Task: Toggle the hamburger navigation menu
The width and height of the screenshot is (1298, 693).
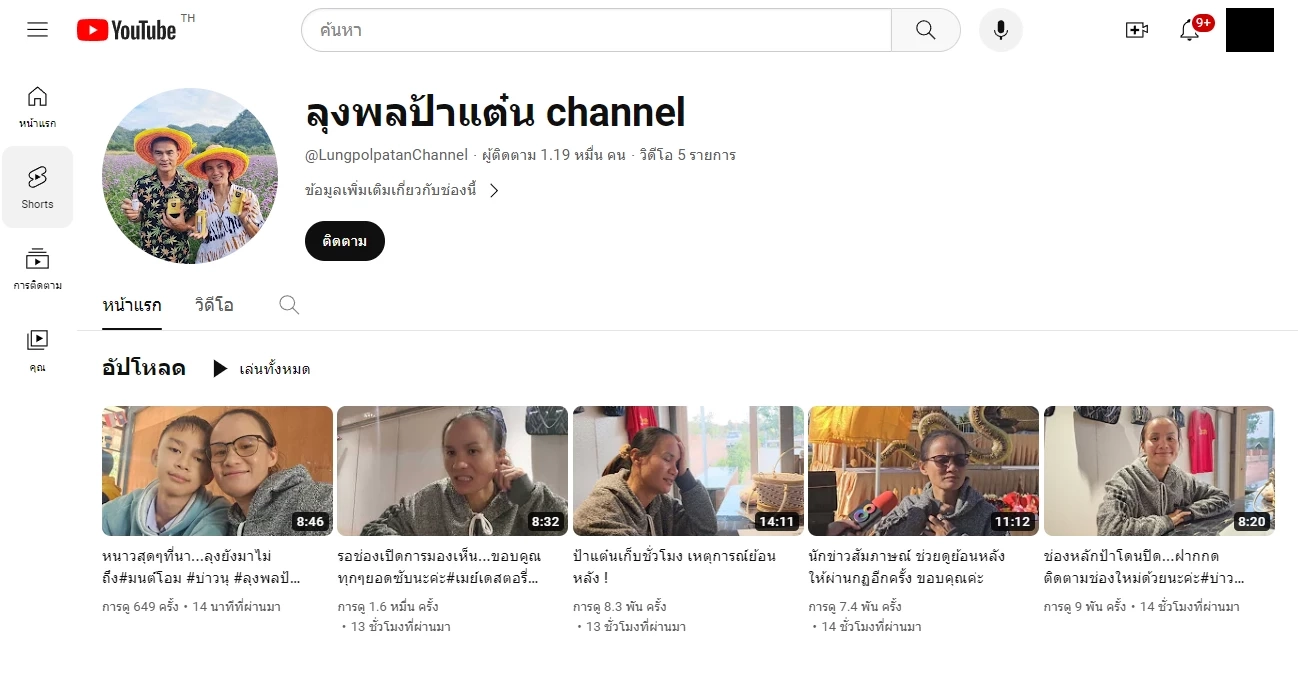Action: [x=37, y=29]
